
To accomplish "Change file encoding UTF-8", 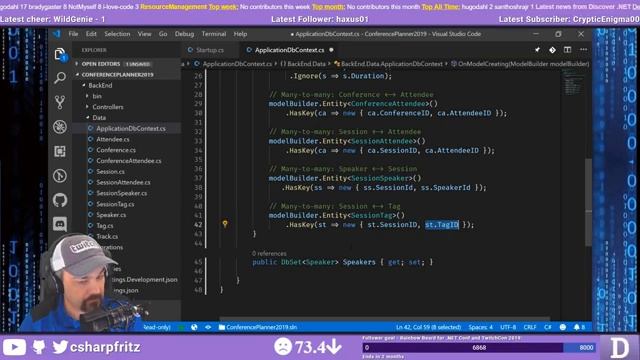I will click(508, 327).
